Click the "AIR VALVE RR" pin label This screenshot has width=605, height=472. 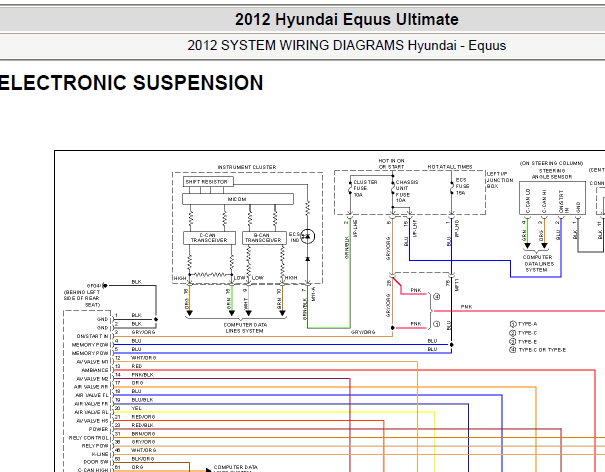click(91, 387)
